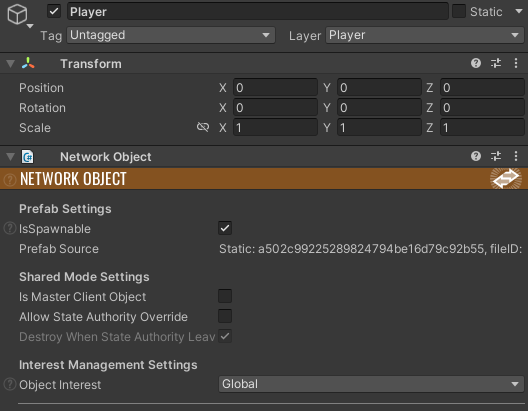
Task: Collapse the Transform component foldout
Action: click(10, 64)
